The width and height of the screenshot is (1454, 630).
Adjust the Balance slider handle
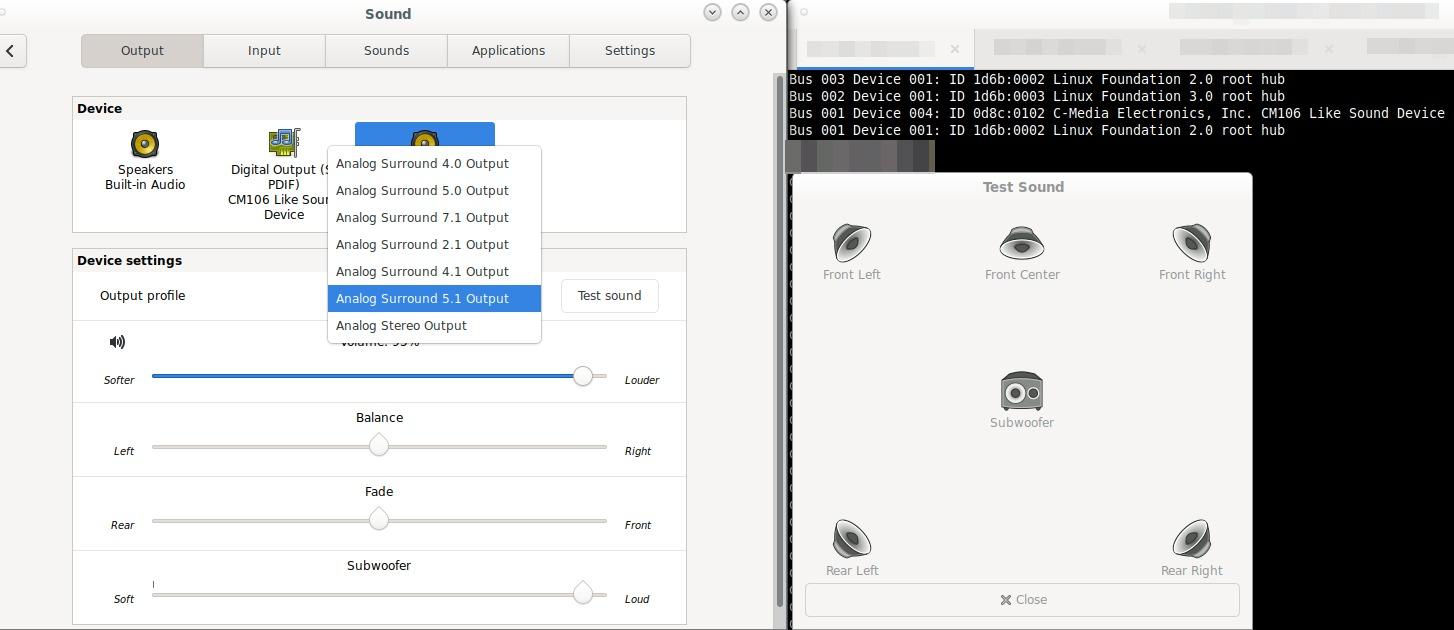379,446
